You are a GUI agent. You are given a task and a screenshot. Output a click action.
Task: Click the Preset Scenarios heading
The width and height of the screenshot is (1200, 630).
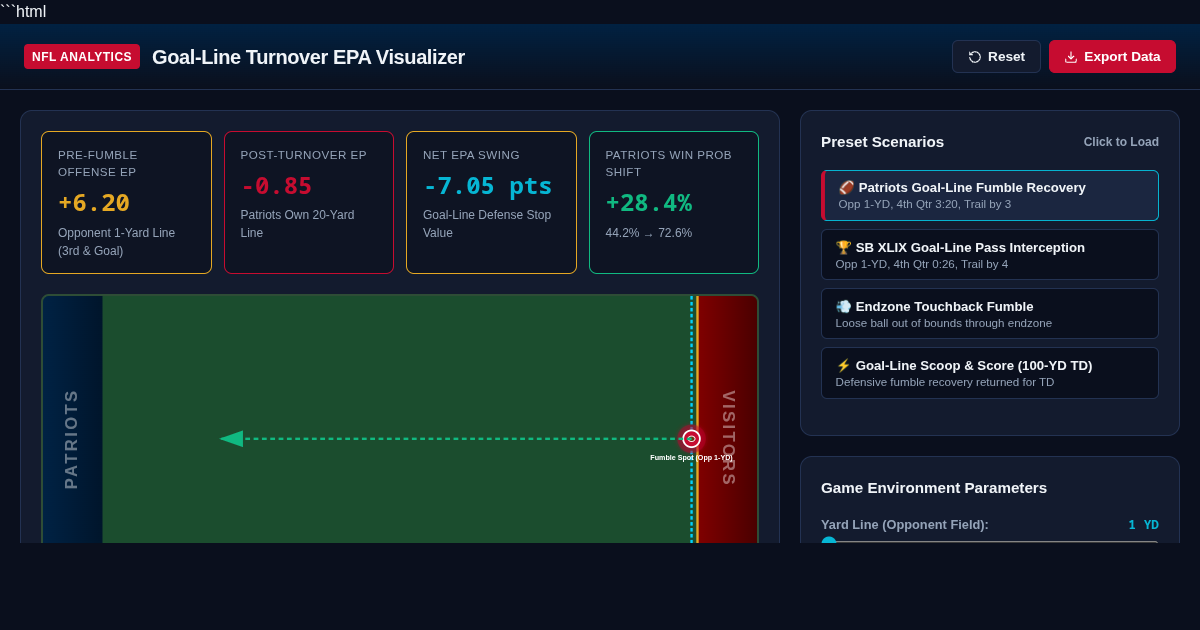[882, 142]
